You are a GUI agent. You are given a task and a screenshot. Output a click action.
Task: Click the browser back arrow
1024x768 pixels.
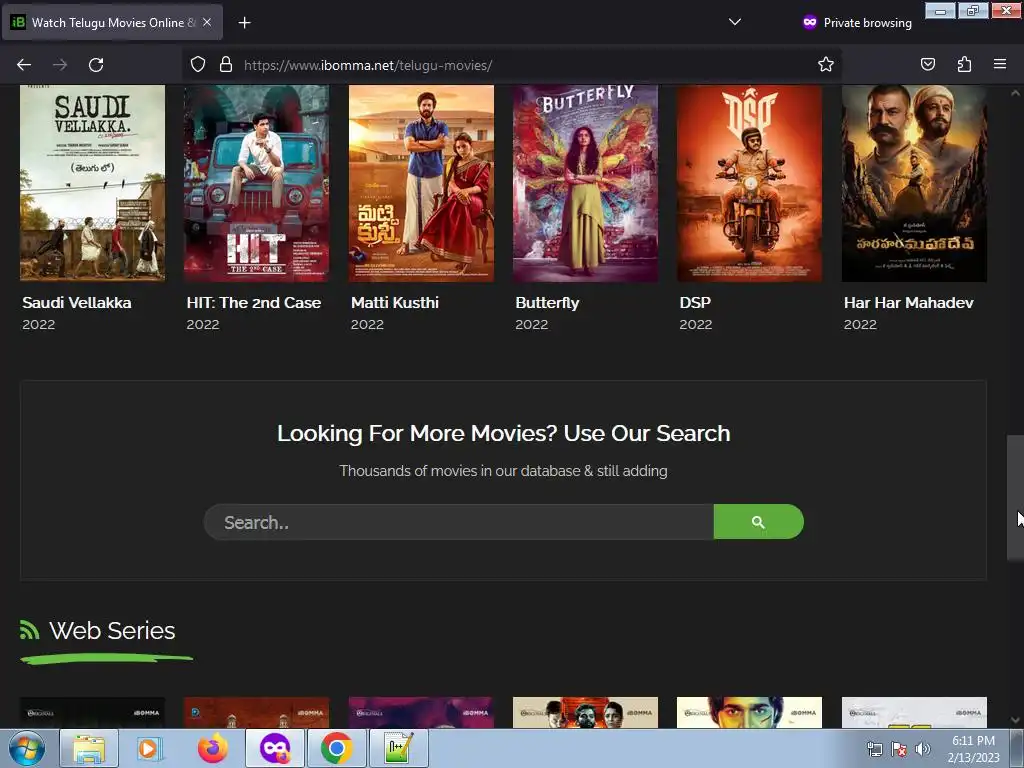[24, 65]
